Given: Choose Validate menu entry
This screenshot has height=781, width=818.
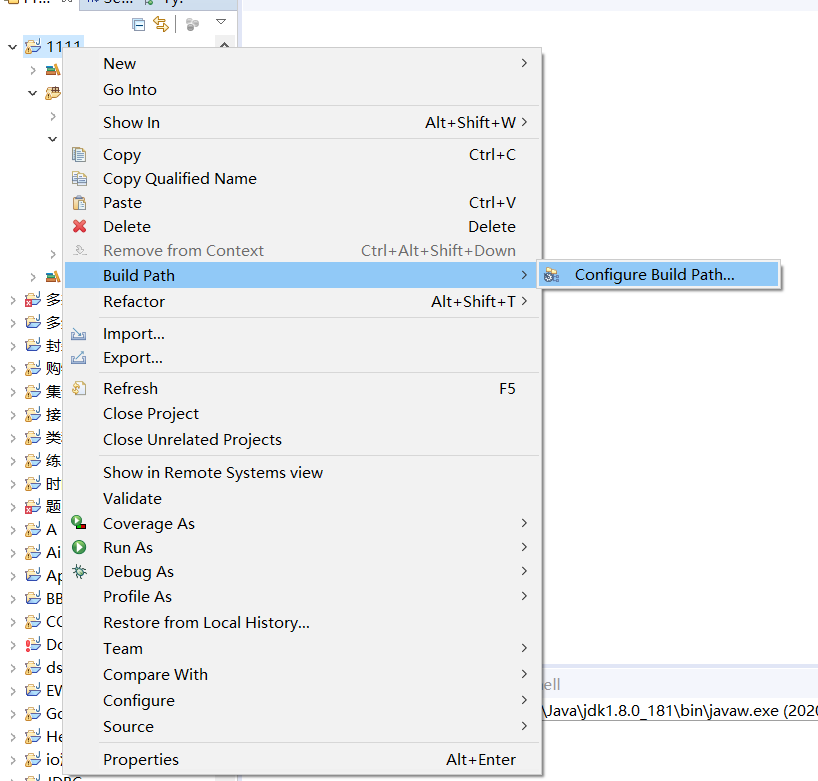Looking at the screenshot, I should coord(303,499).
